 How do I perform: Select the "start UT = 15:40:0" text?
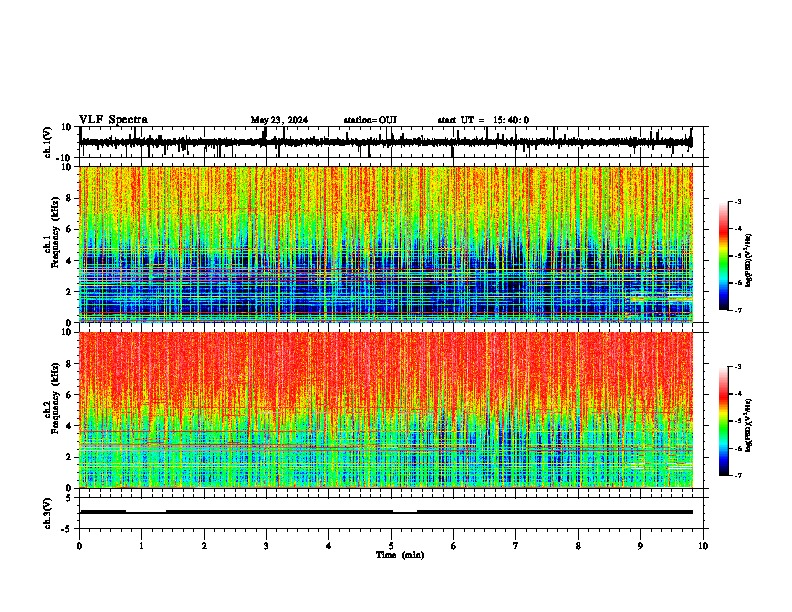[483, 120]
